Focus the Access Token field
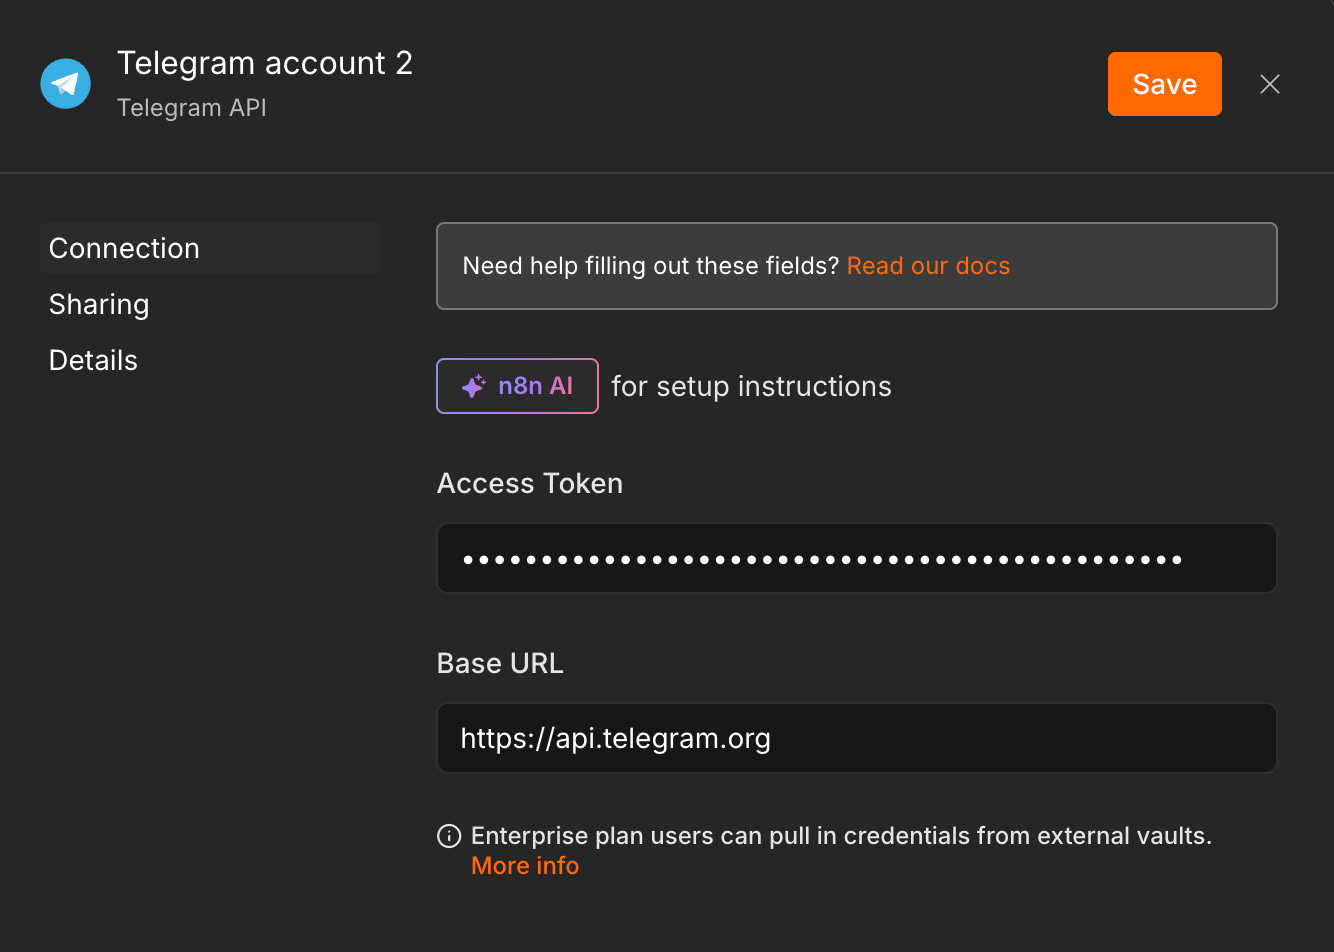Screen dimensions: 1334x952 tap(857, 558)
